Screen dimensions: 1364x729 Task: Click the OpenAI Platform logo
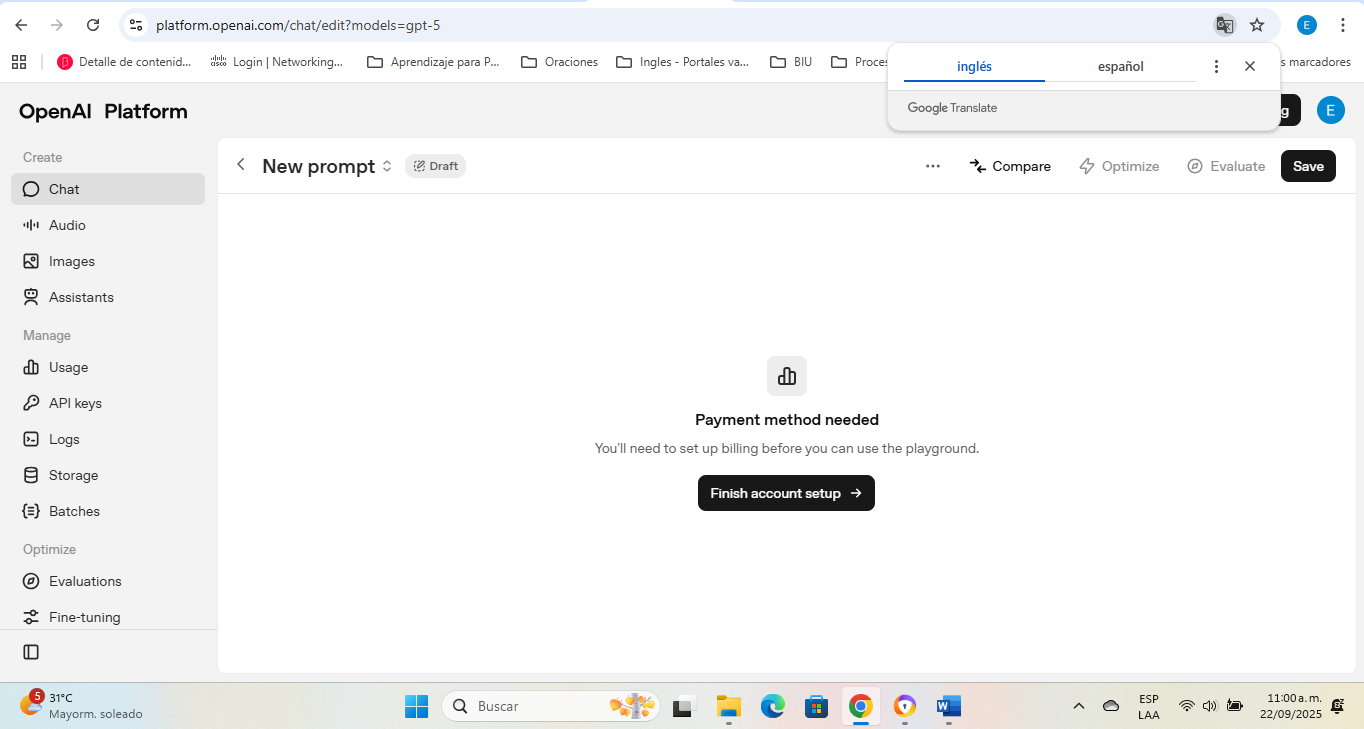(103, 111)
